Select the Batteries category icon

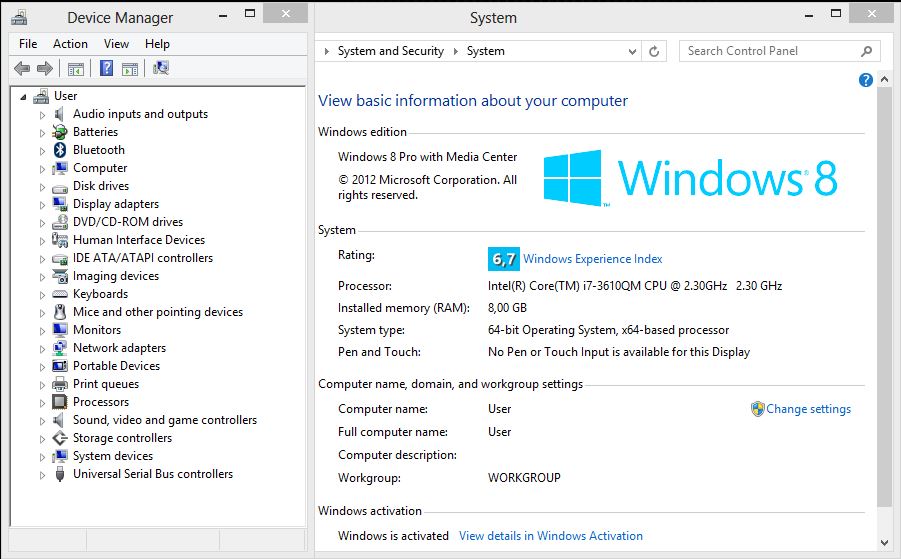tap(60, 132)
